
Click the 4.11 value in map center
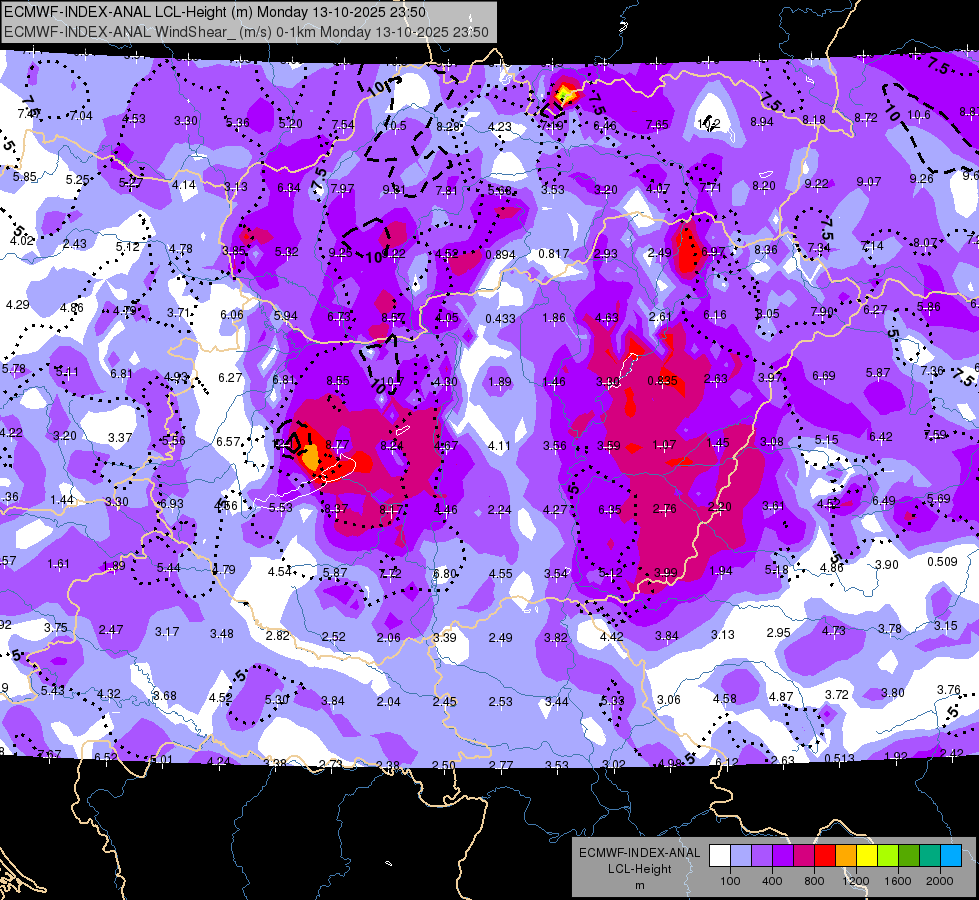pos(499,445)
